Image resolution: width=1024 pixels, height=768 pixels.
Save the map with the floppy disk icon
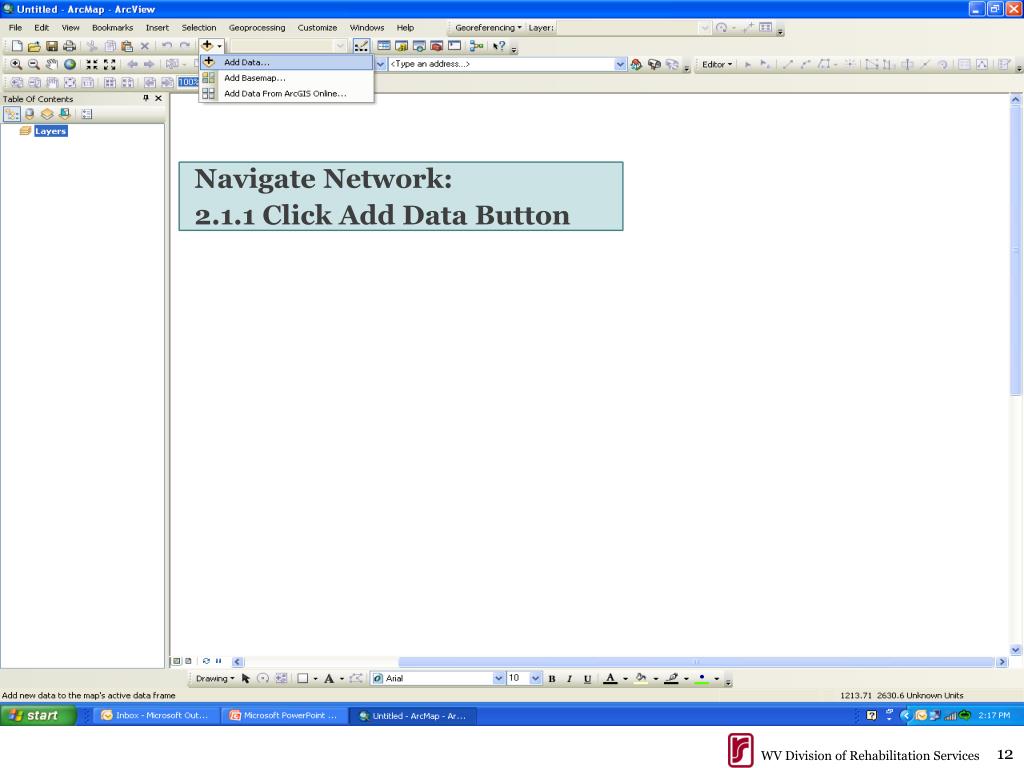click(52, 46)
